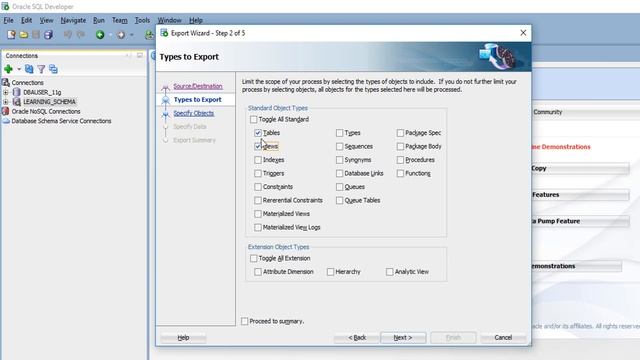Select the LEARNING_SCHEMA connection icon
This screenshot has height=360, width=640.
click(x=17, y=102)
